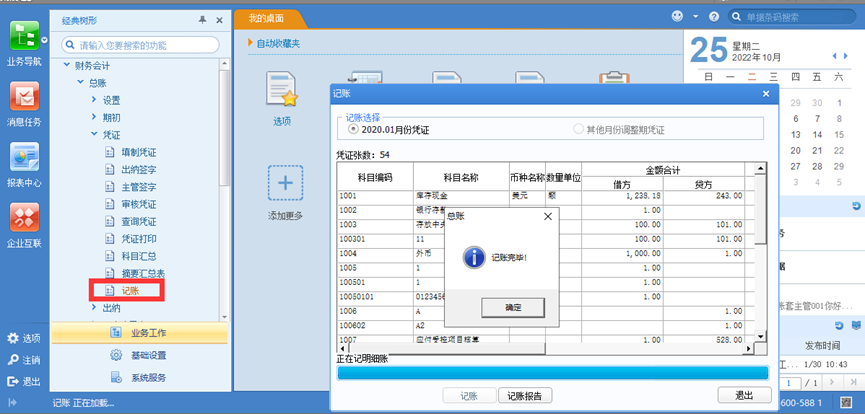
Task: Switch to the 我的桌面 tab
Action: [267, 18]
